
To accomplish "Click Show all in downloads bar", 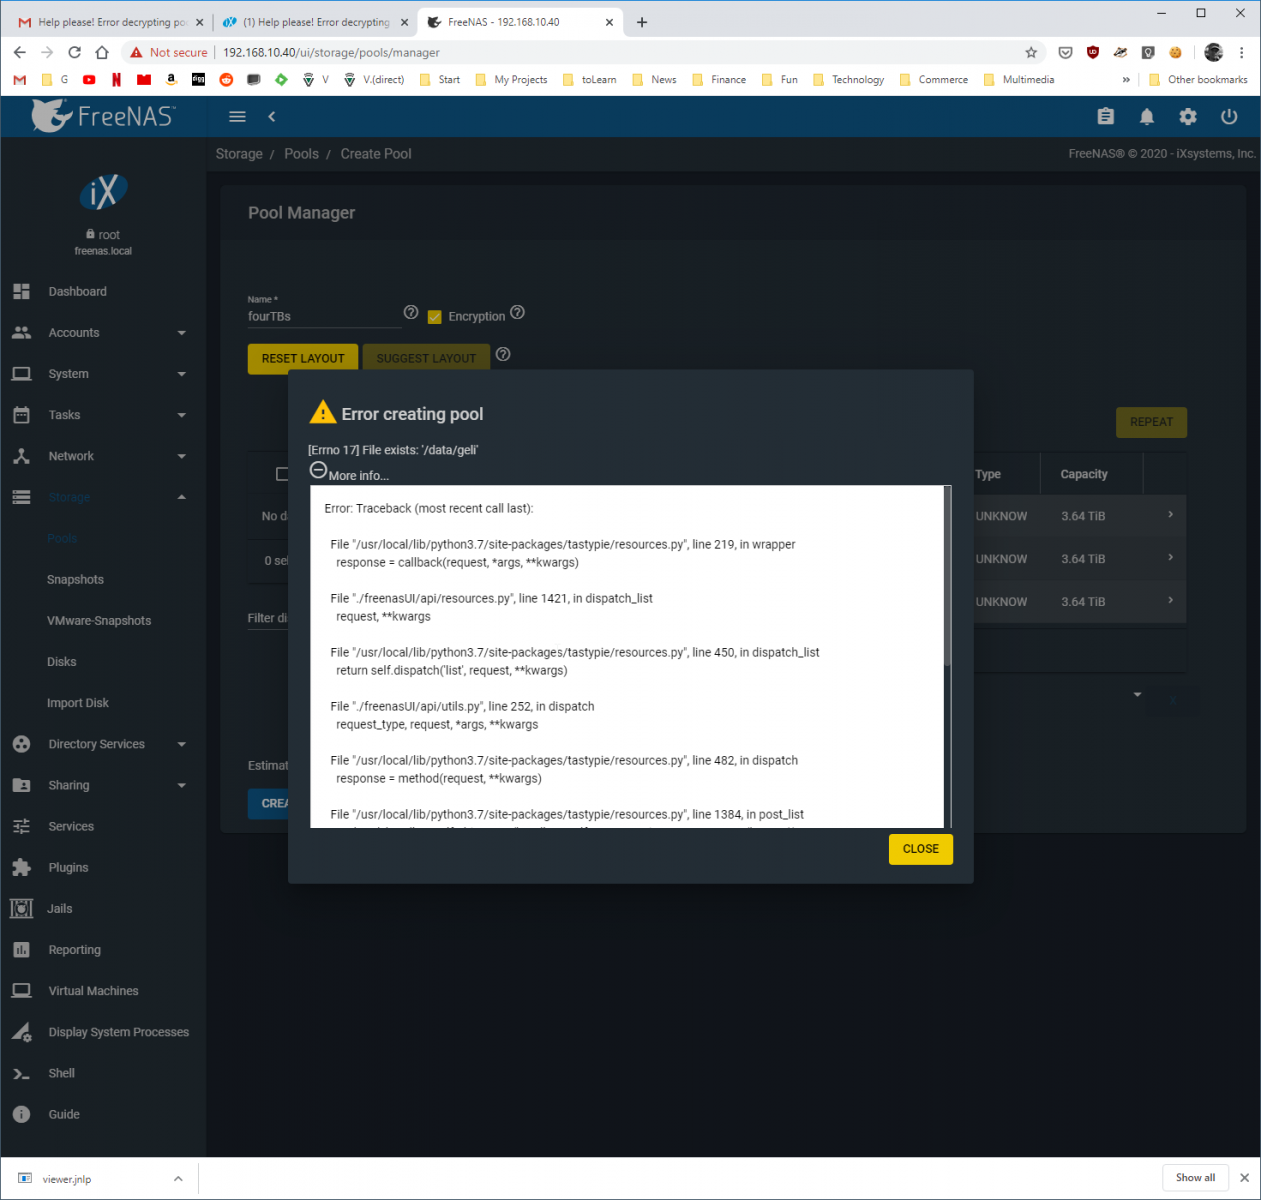I will coord(1195,1177).
